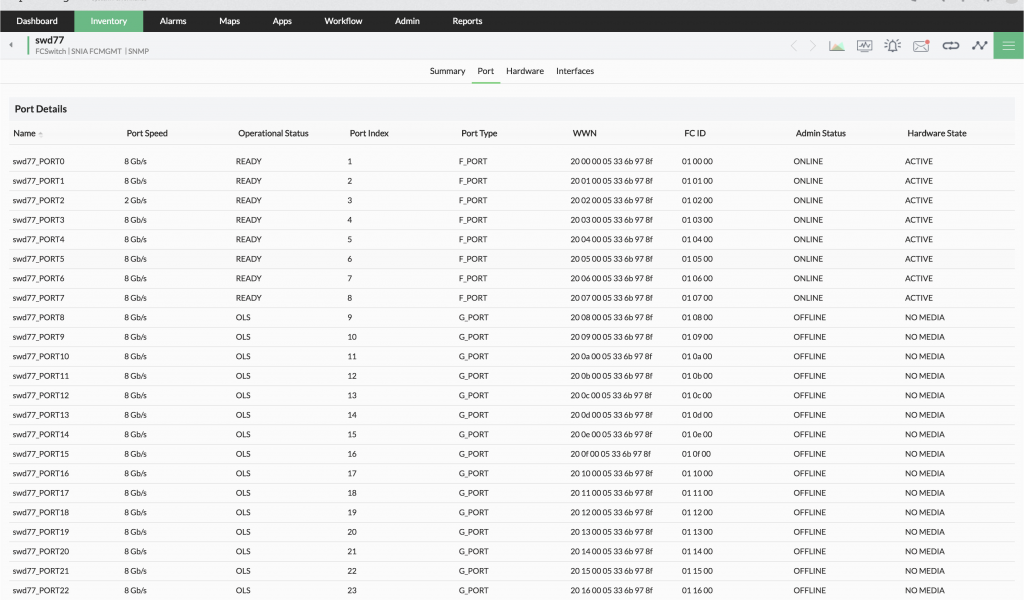Open the Maps menu
1024x600 pixels.
pyautogui.click(x=229, y=21)
